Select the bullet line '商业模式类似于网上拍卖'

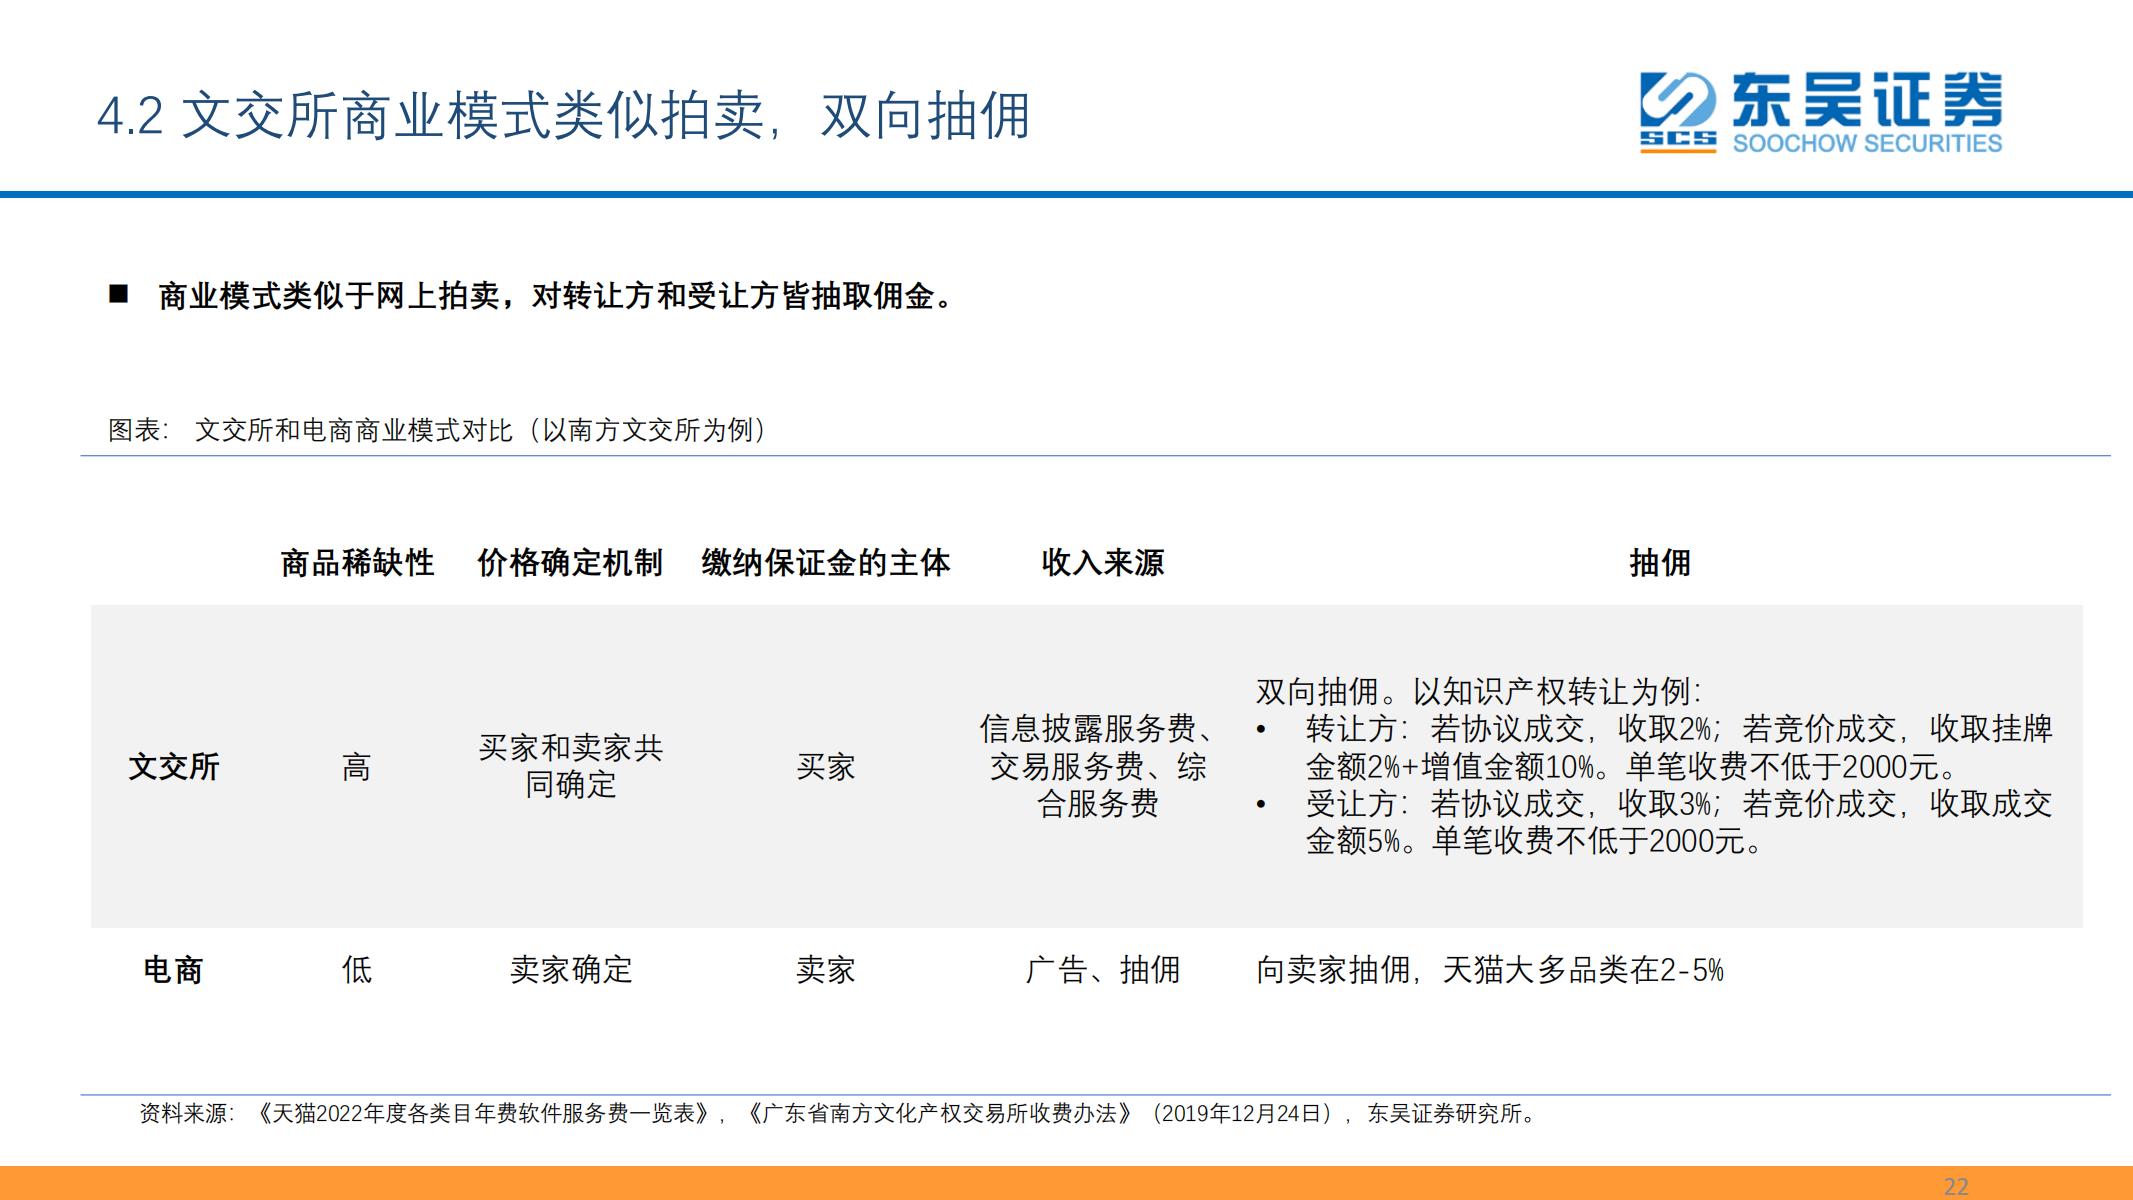coord(558,296)
